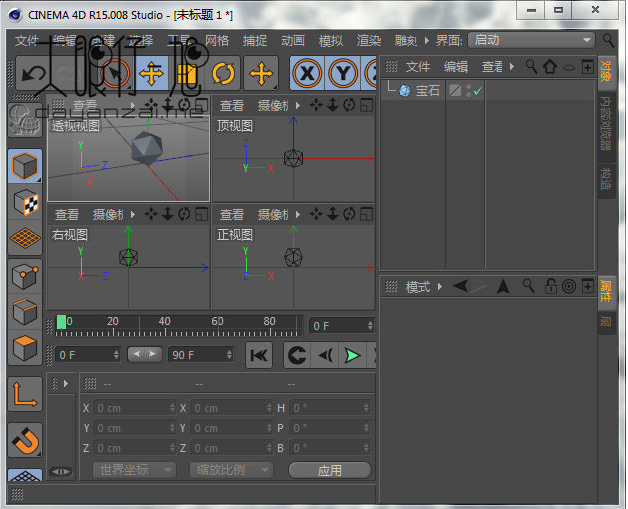Click the lock icon in Attributes panel

(551, 287)
